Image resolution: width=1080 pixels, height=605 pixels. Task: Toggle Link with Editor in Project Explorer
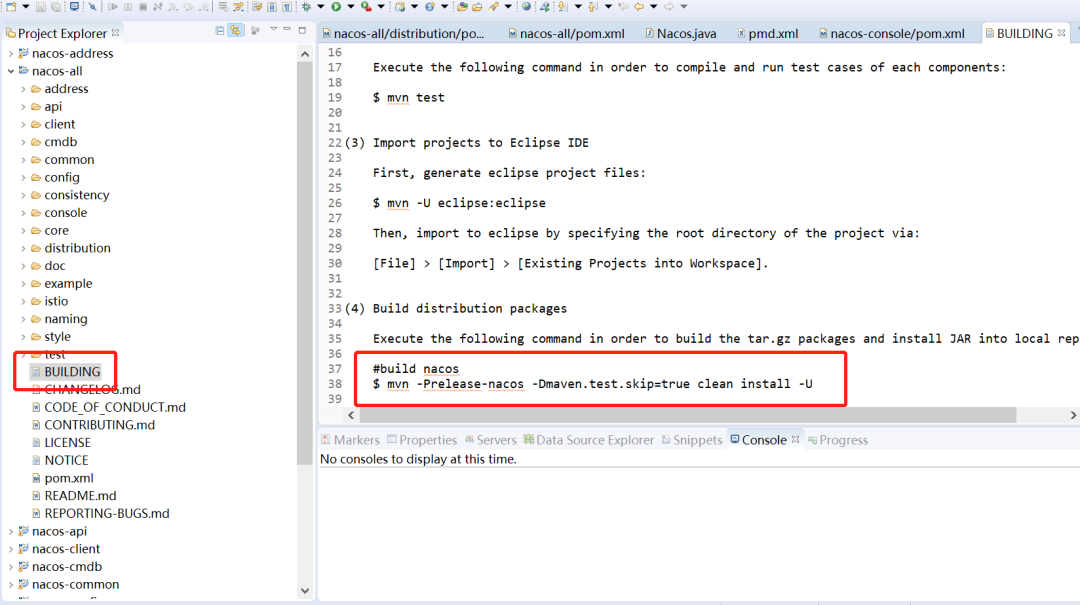(x=236, y=30)
